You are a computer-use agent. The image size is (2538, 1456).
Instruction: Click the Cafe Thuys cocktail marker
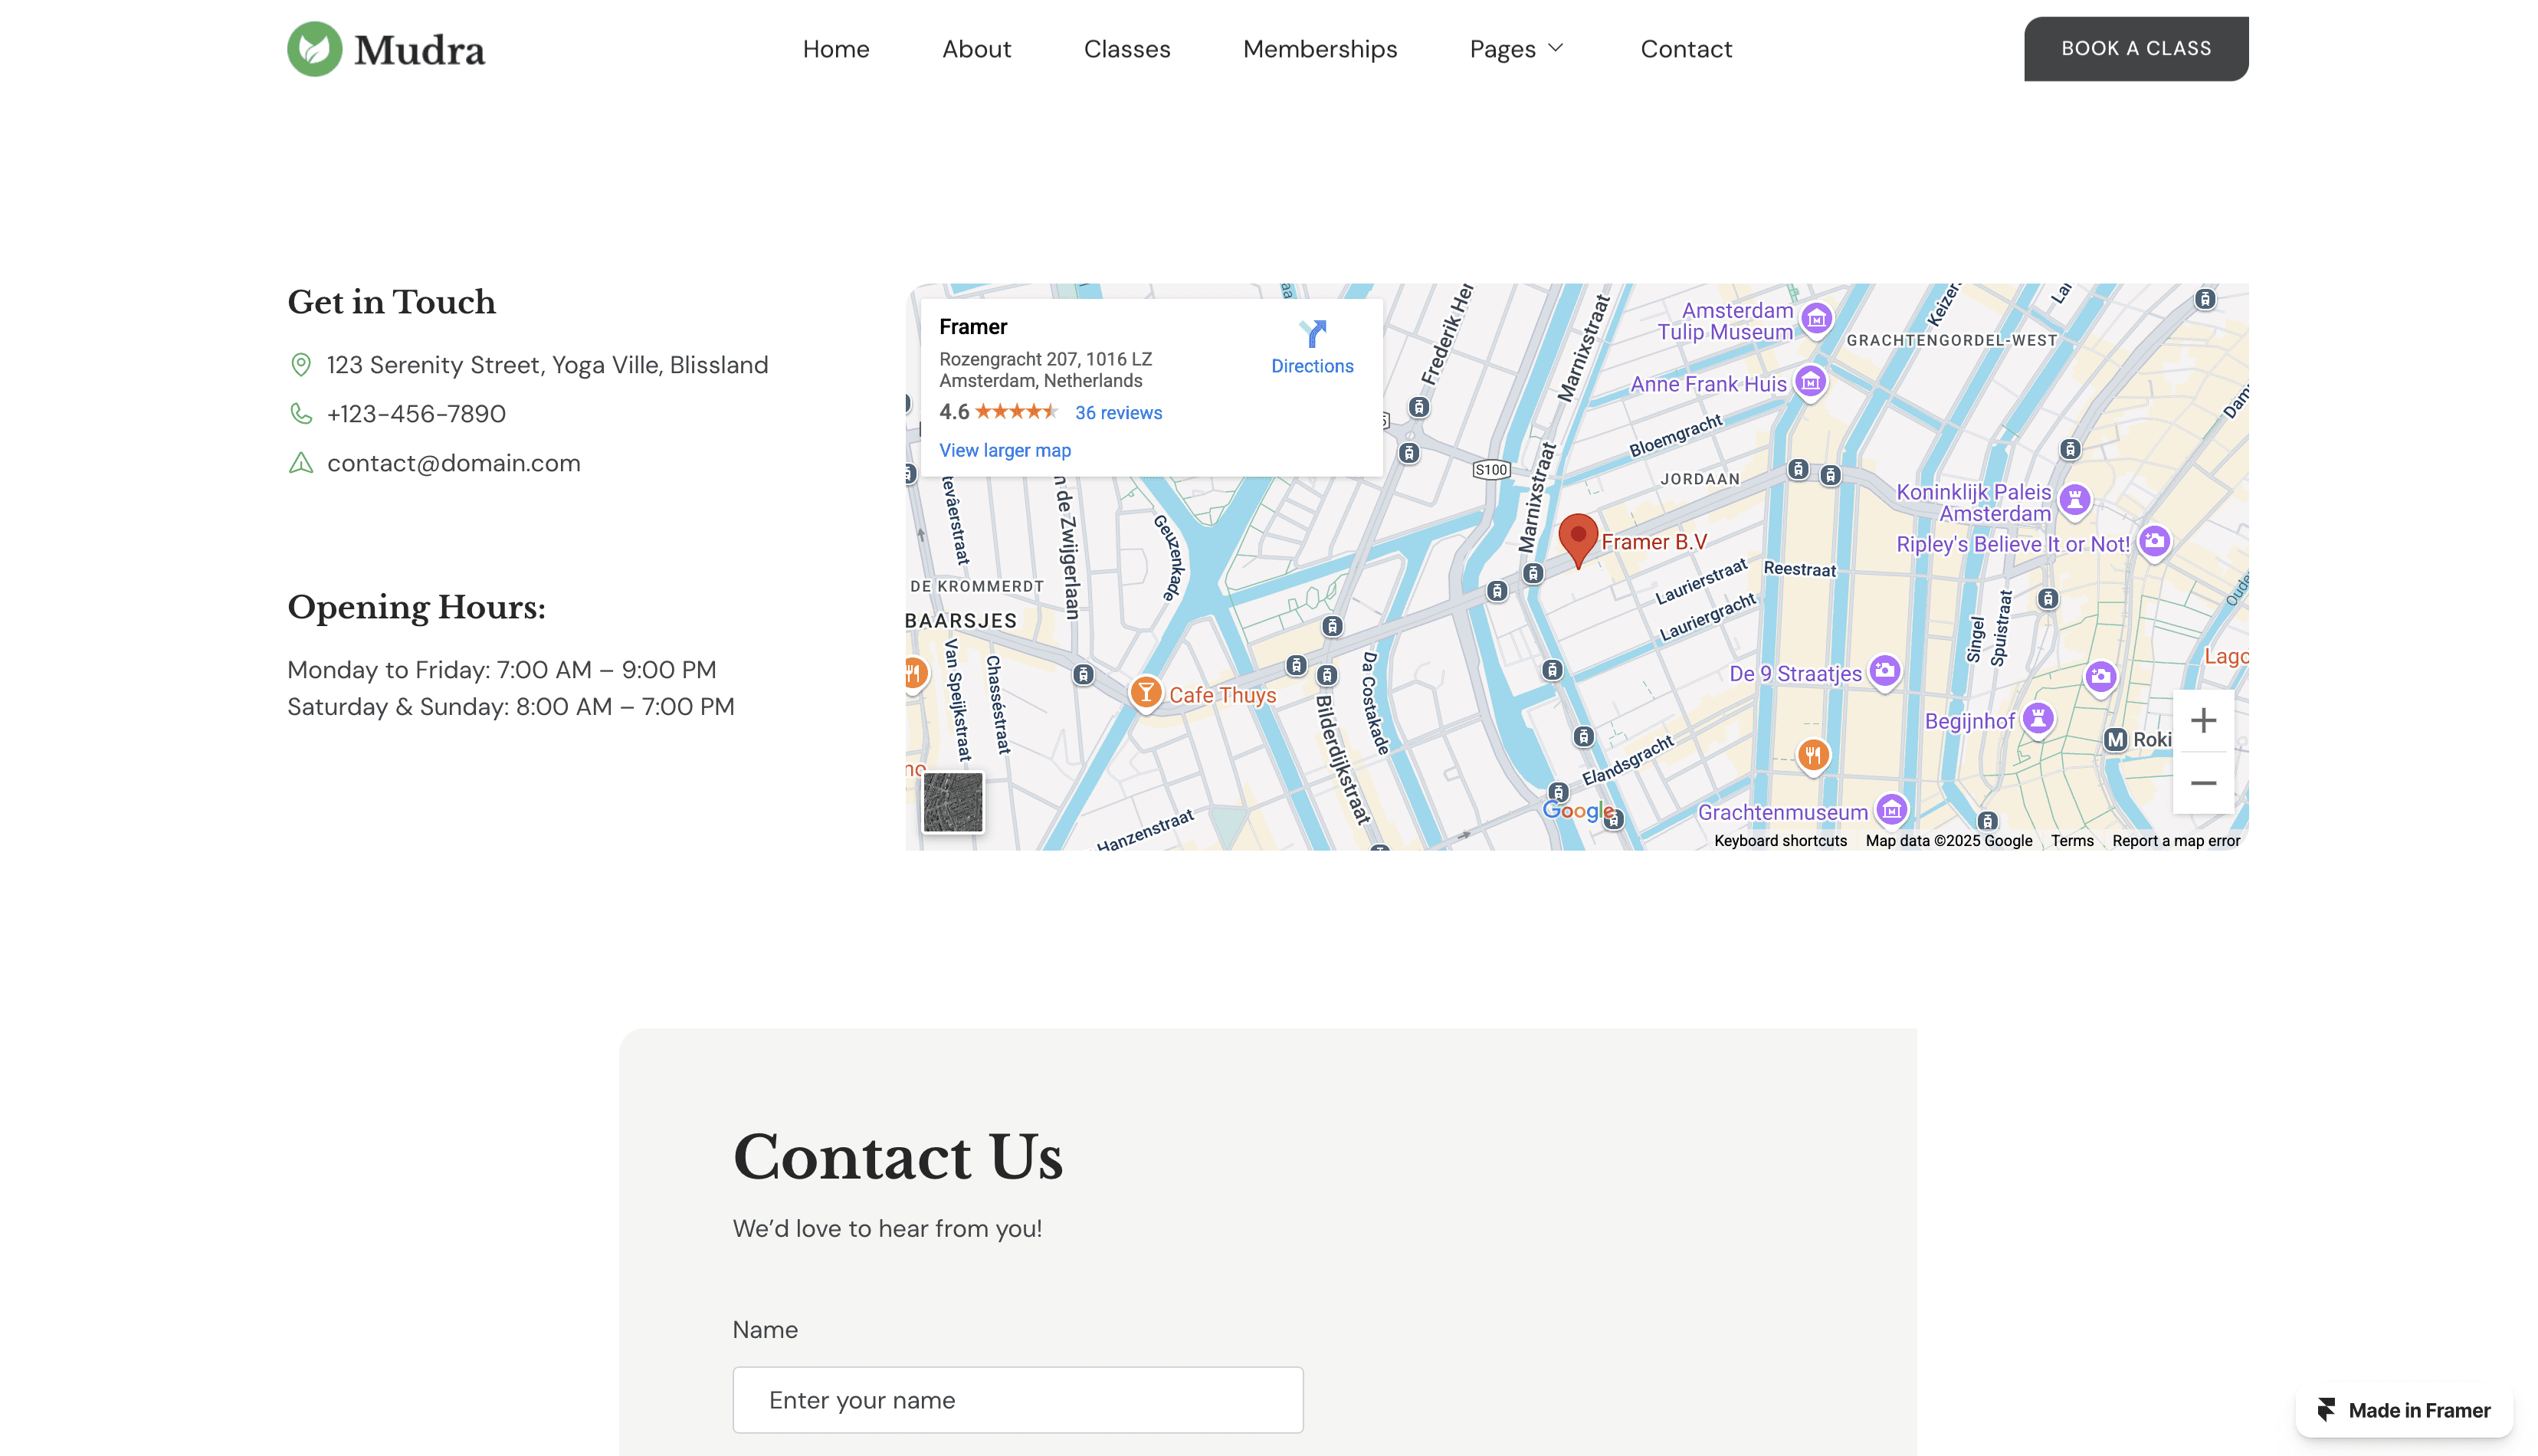[1145, 692]
